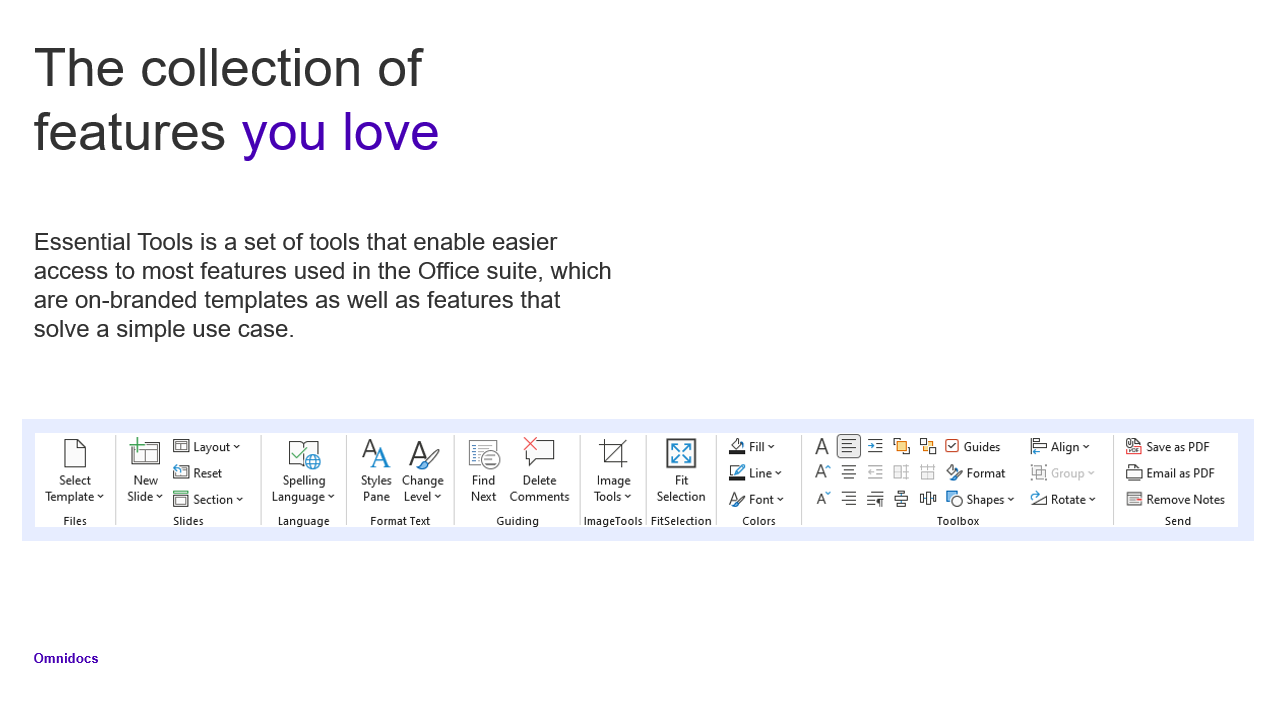This screenshot has height=715, width=1274.
Task: Click the Omnidocs footer text
Action: (x=66, y=658)
